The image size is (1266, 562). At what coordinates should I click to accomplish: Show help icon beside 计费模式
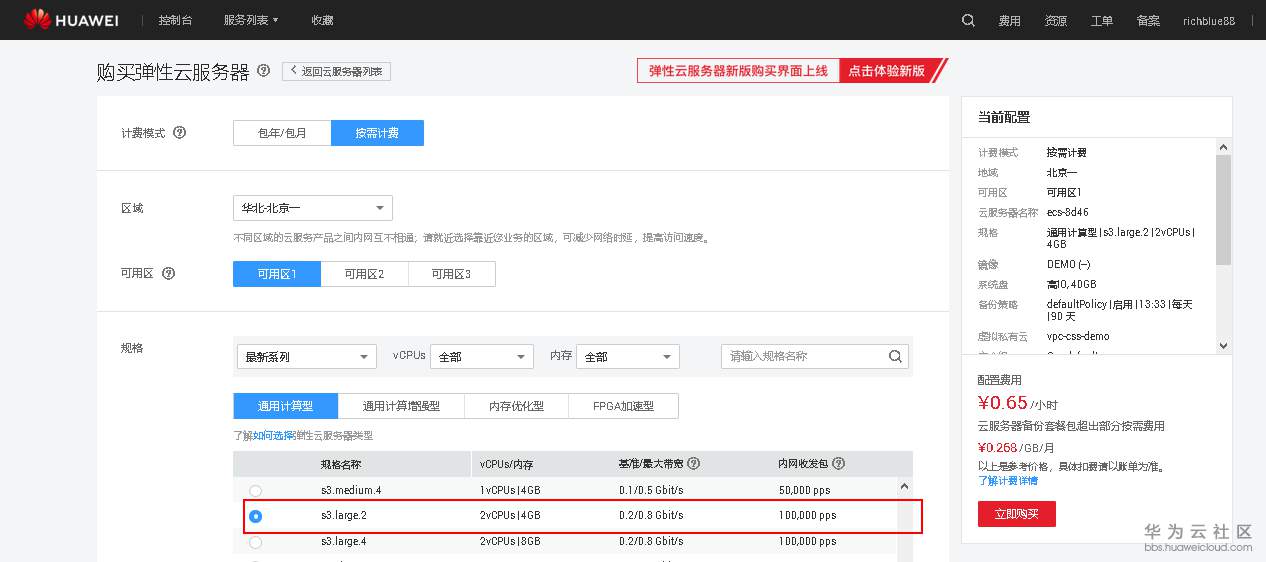point(180,133)
